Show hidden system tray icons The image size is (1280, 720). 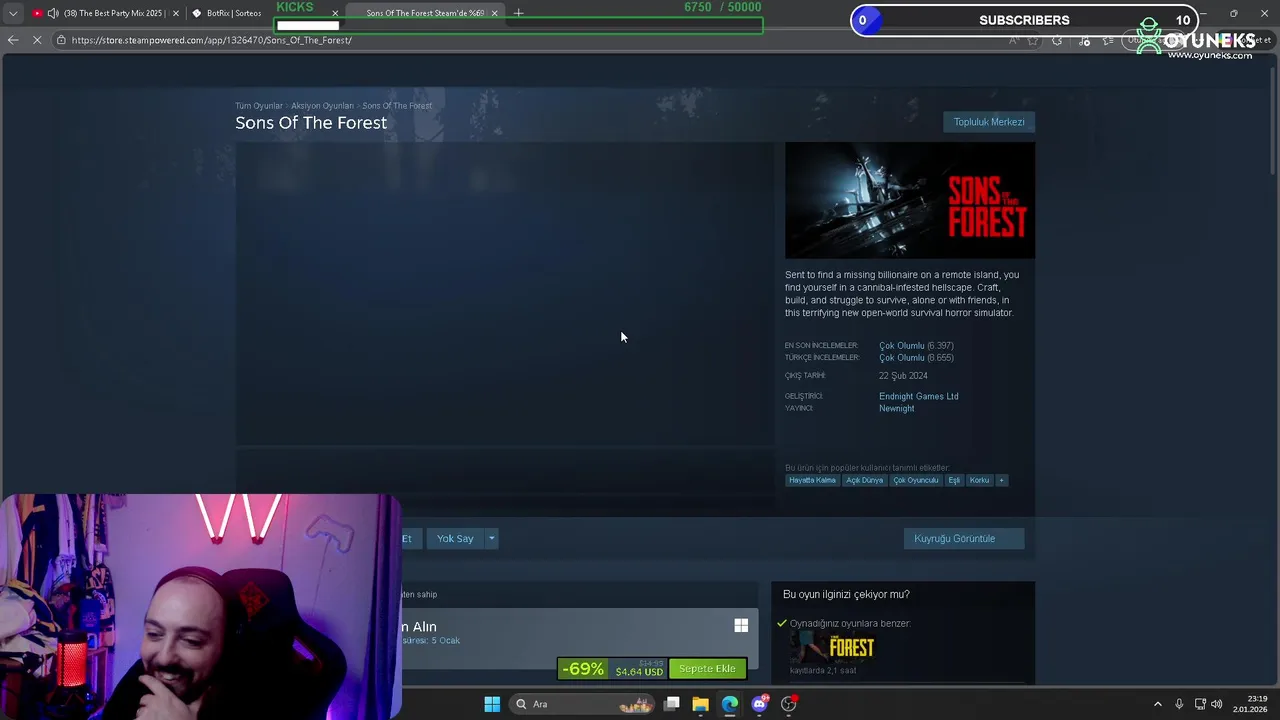(x=1158, y=704)
